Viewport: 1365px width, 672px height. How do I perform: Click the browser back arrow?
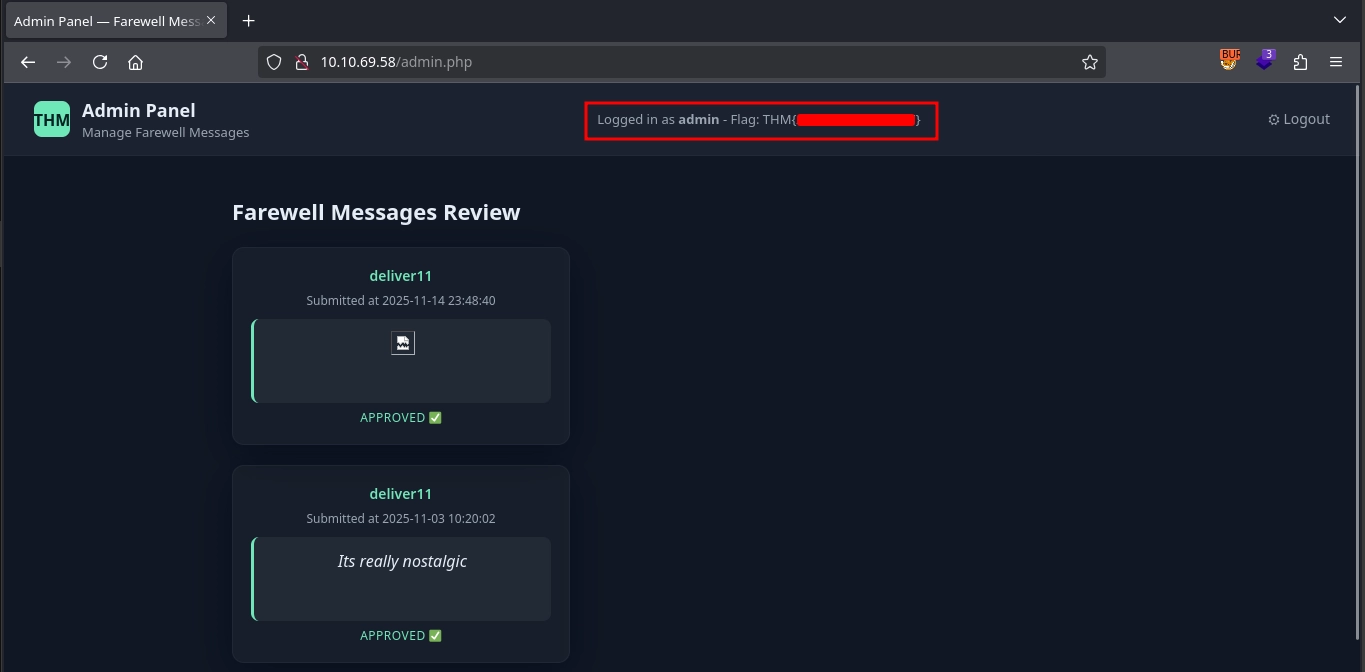pos(28,62)
